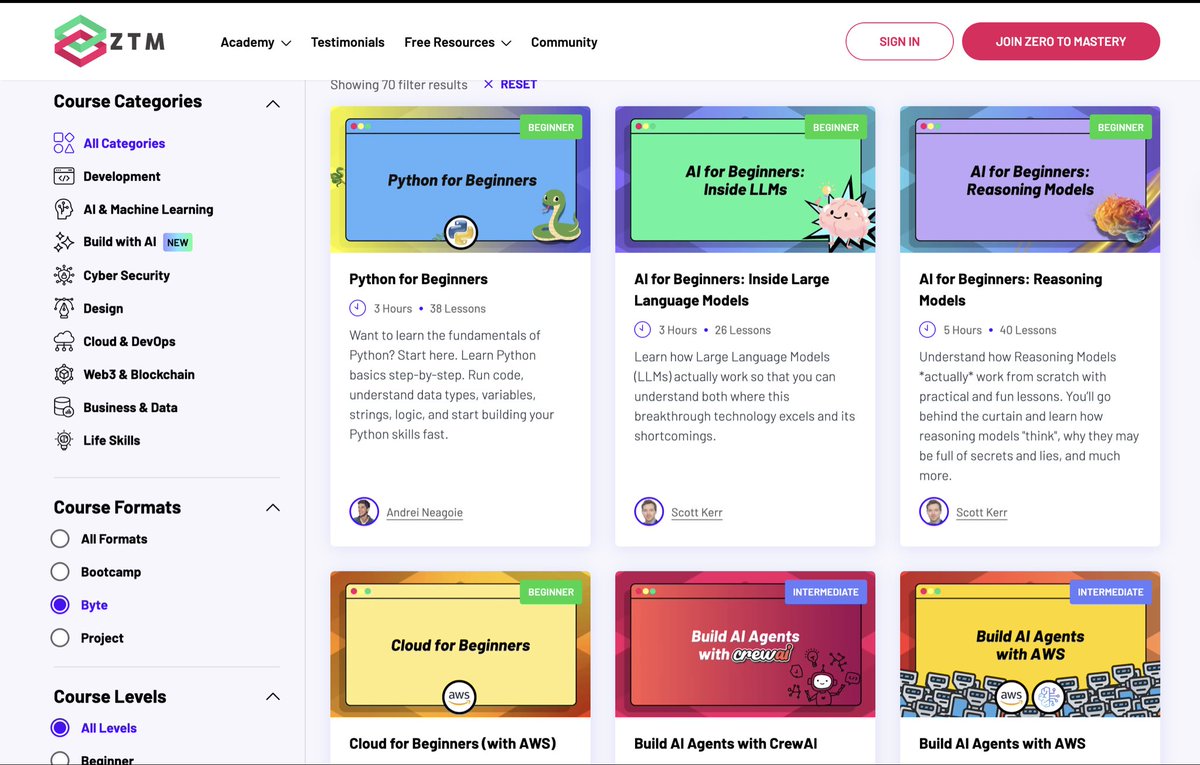Image resolution: width=1200 pixels, height=765 pixels.
Task: Open the Testimonials page
Action: [x=348, y=42]
